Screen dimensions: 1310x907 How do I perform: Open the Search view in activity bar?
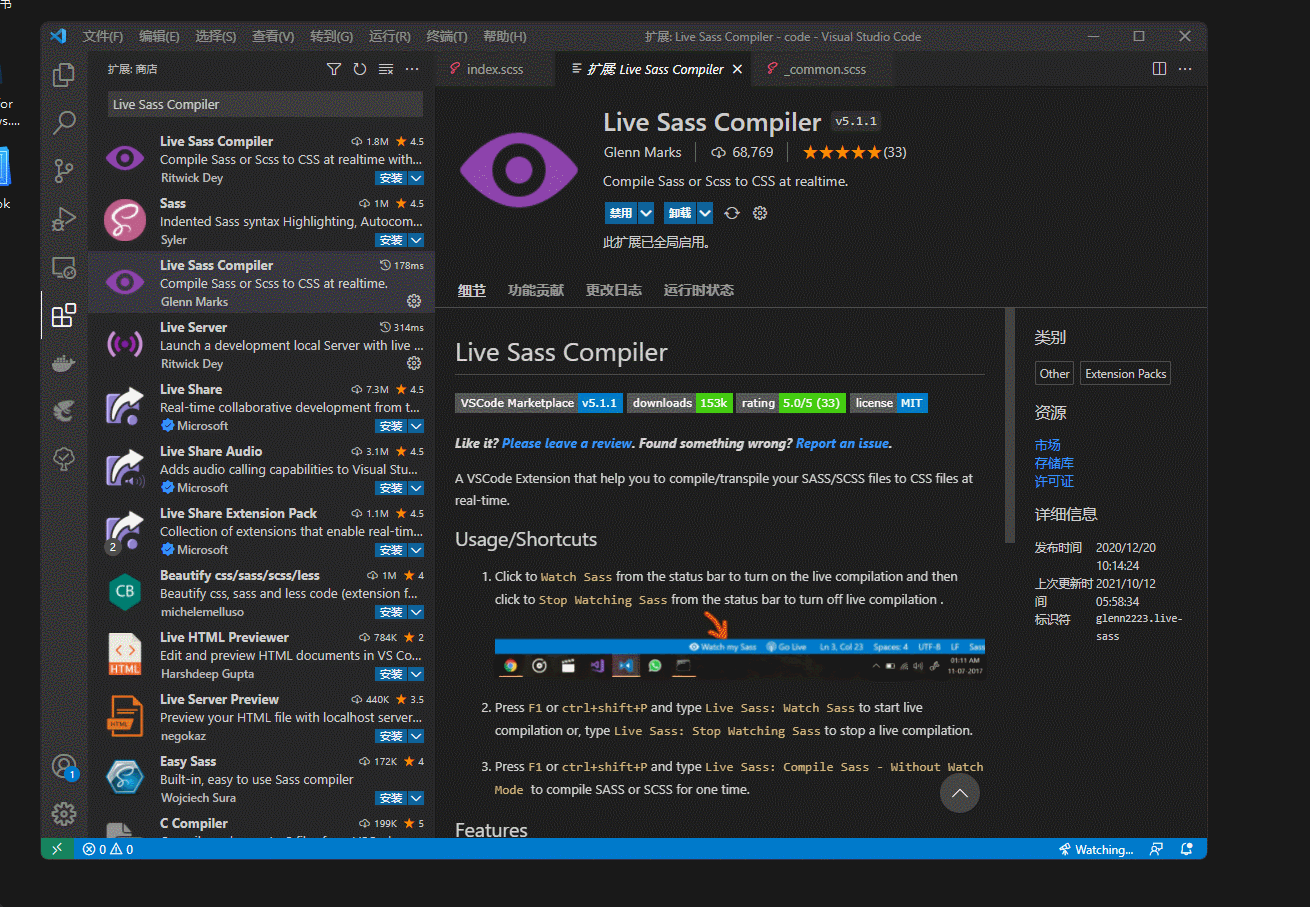coord(64,122)
